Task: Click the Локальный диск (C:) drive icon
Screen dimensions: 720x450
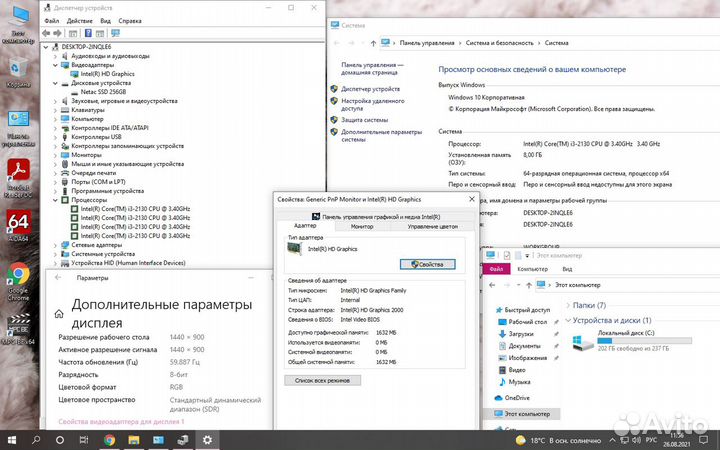Action: 583,342
